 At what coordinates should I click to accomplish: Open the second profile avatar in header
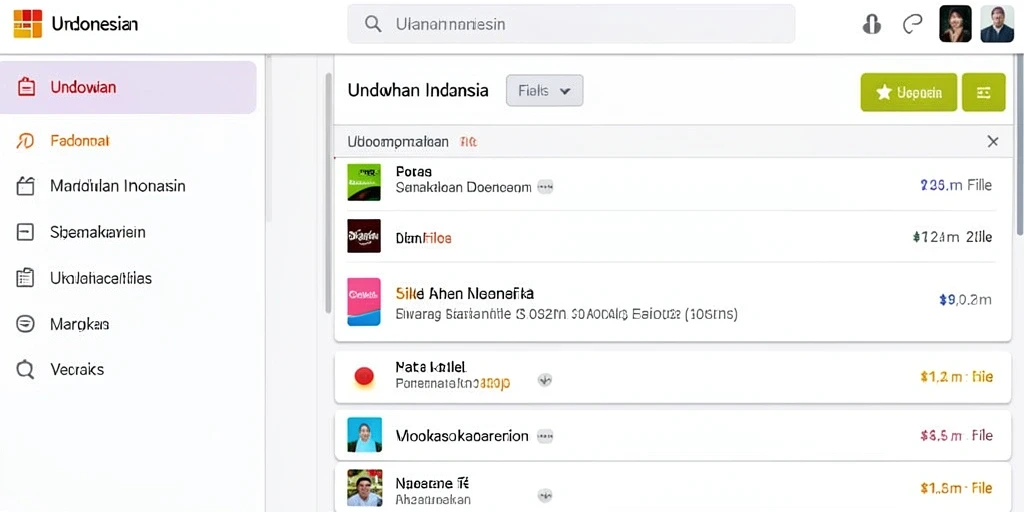click(x=997, y=24)
